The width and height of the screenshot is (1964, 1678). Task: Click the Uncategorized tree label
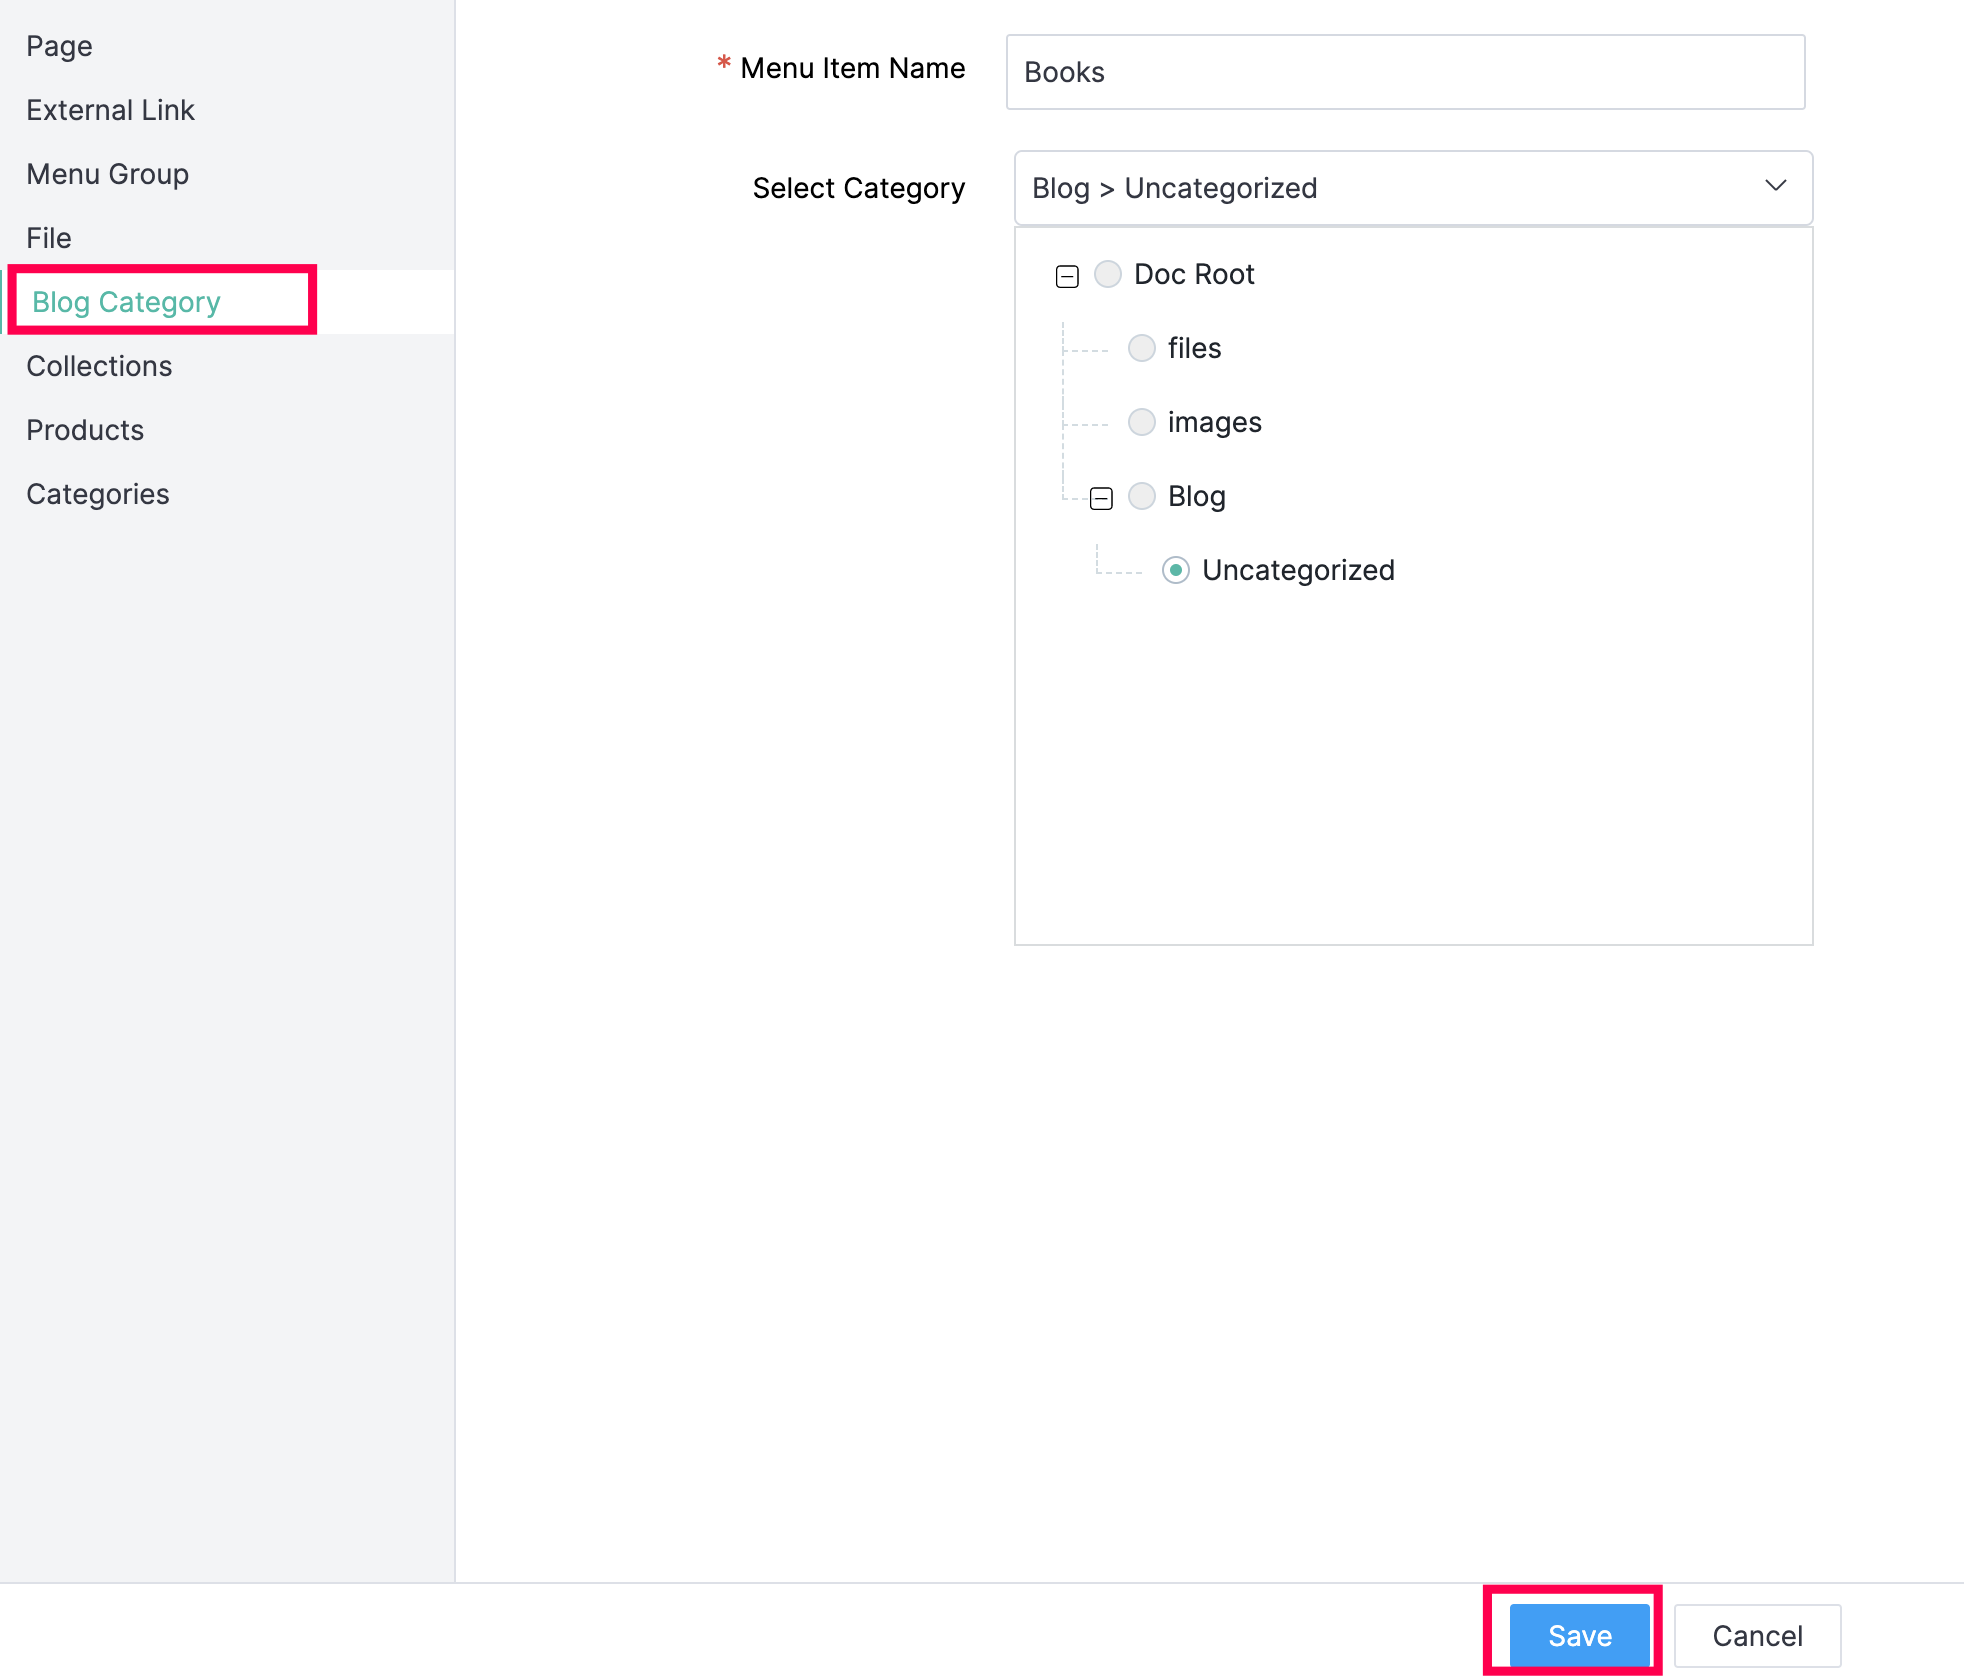coord(1297,570)
